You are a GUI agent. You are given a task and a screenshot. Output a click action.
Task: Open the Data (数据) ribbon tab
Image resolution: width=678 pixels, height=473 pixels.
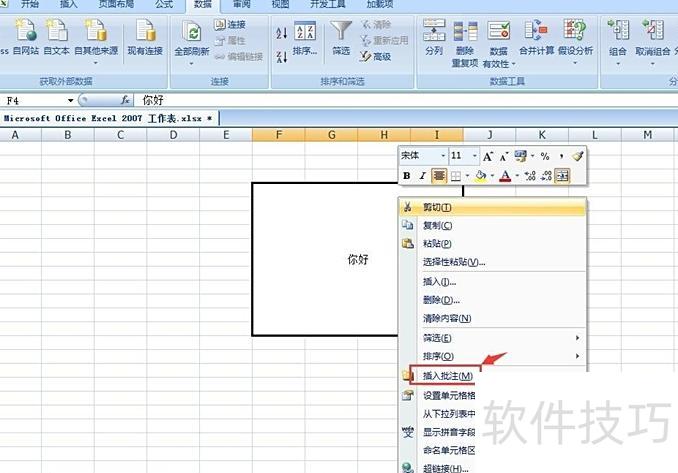coord(203,4)
